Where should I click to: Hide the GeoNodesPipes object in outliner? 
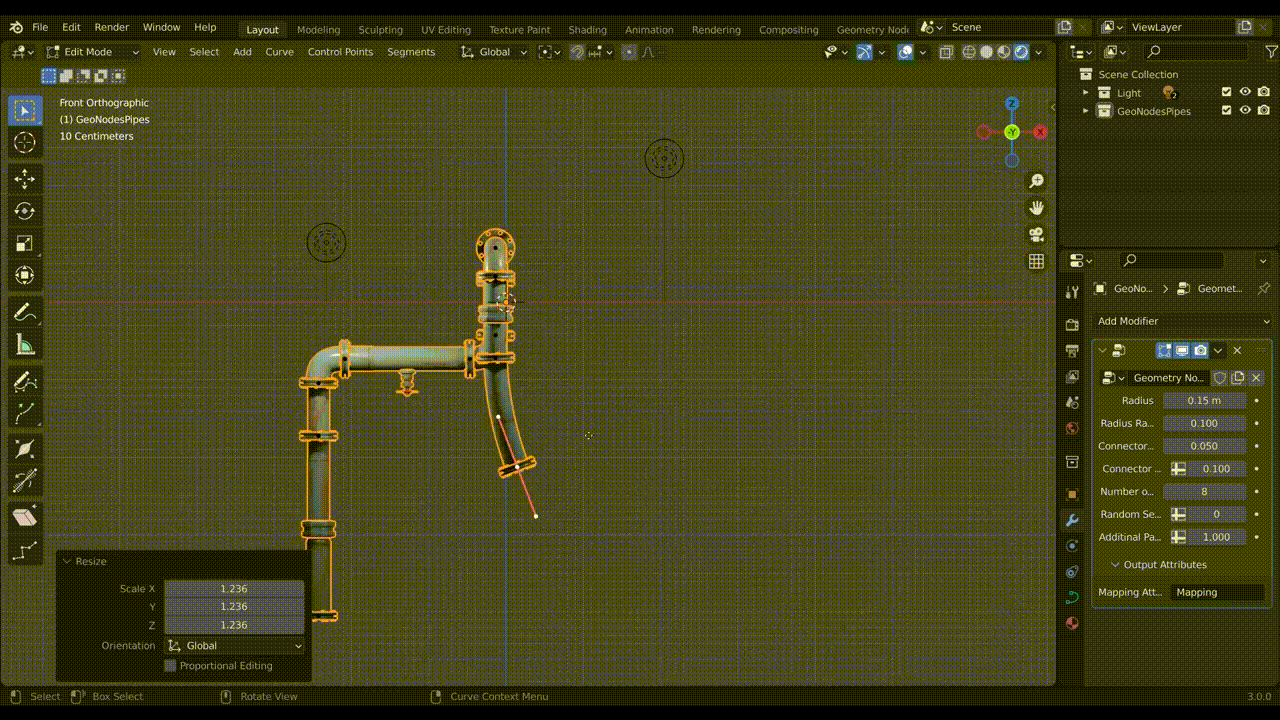(1245, 111)
